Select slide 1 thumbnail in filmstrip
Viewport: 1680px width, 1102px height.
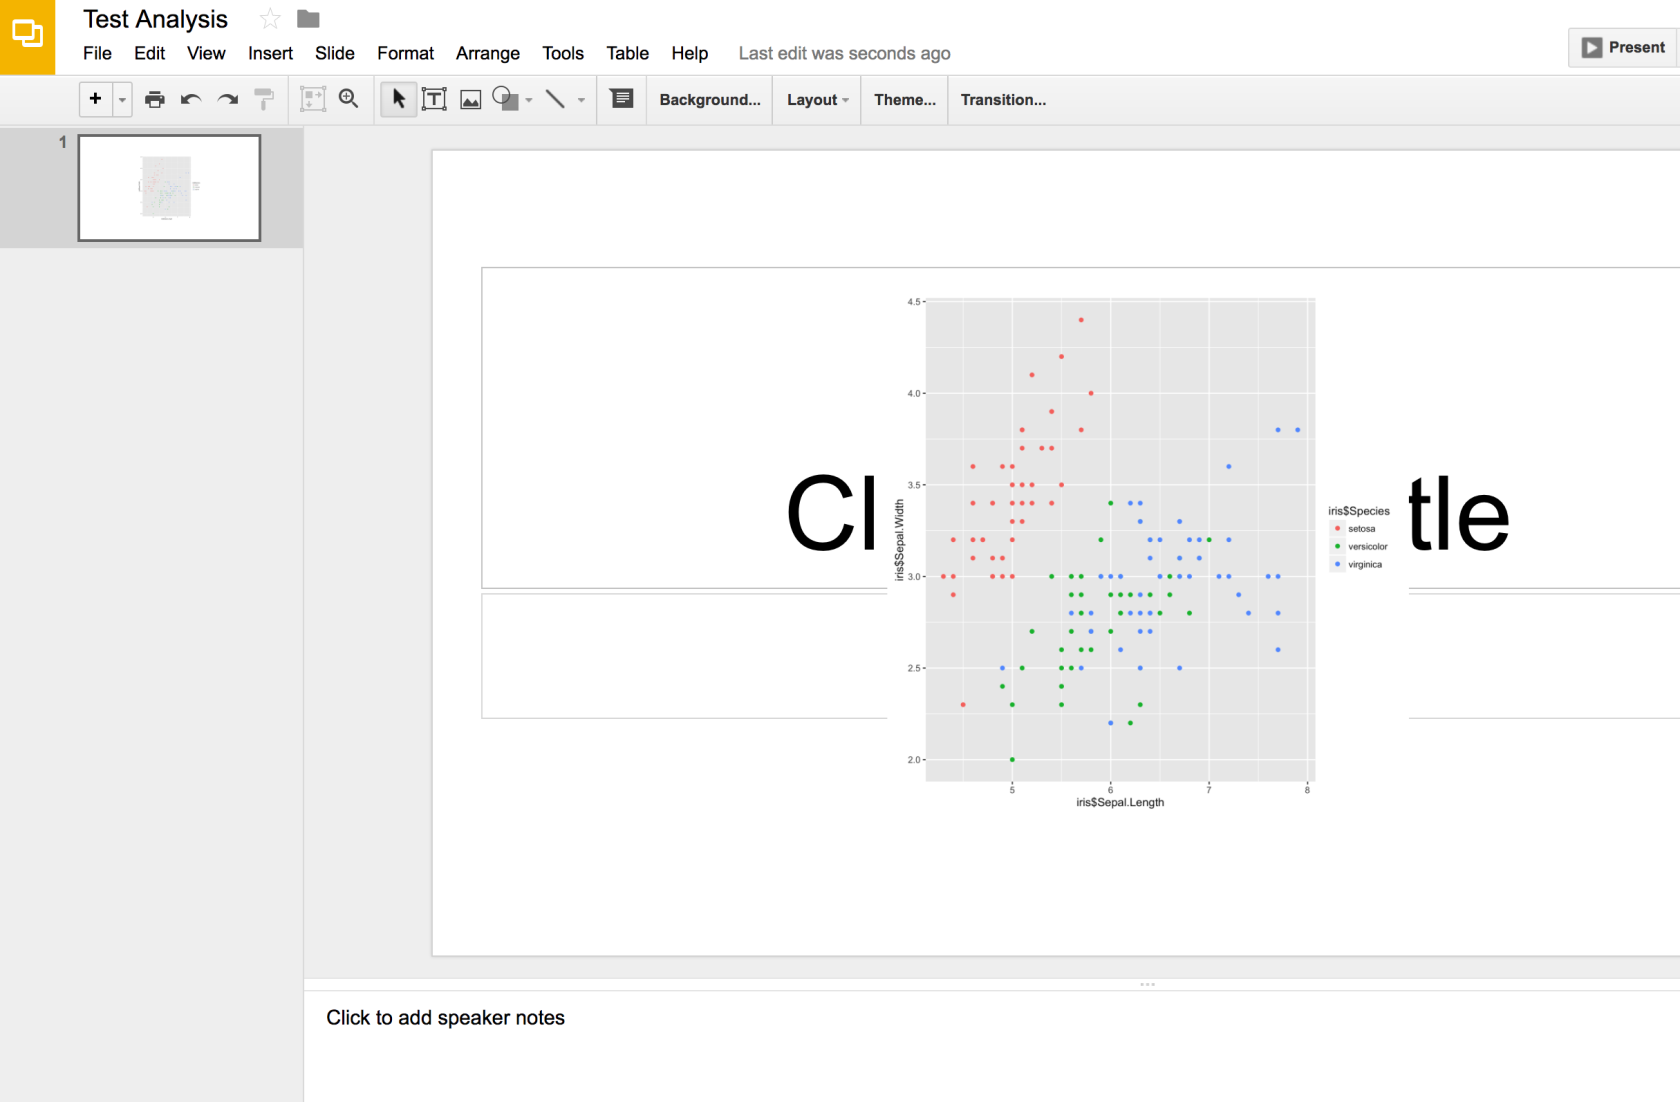[169, 188]
